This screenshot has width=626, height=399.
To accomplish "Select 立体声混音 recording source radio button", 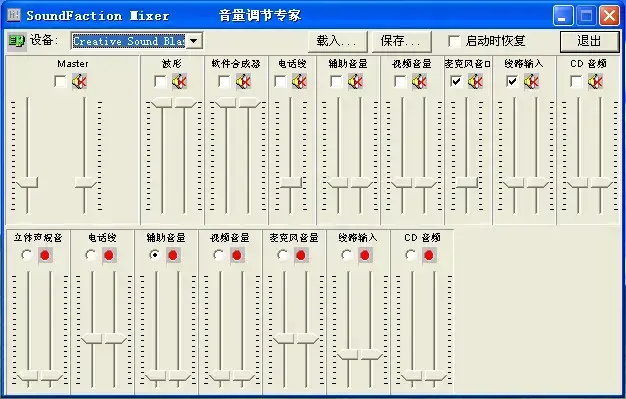I will click(27, 255).
